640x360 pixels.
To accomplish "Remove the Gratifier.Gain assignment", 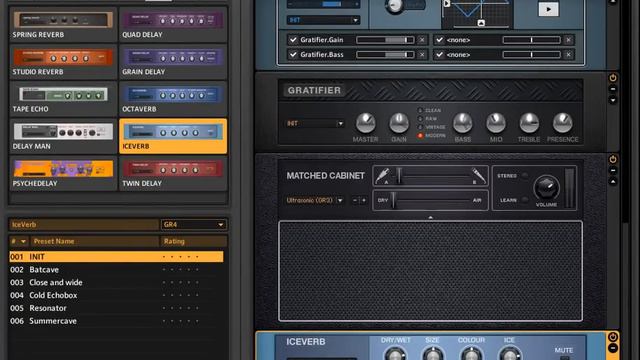I will (422, 40).
